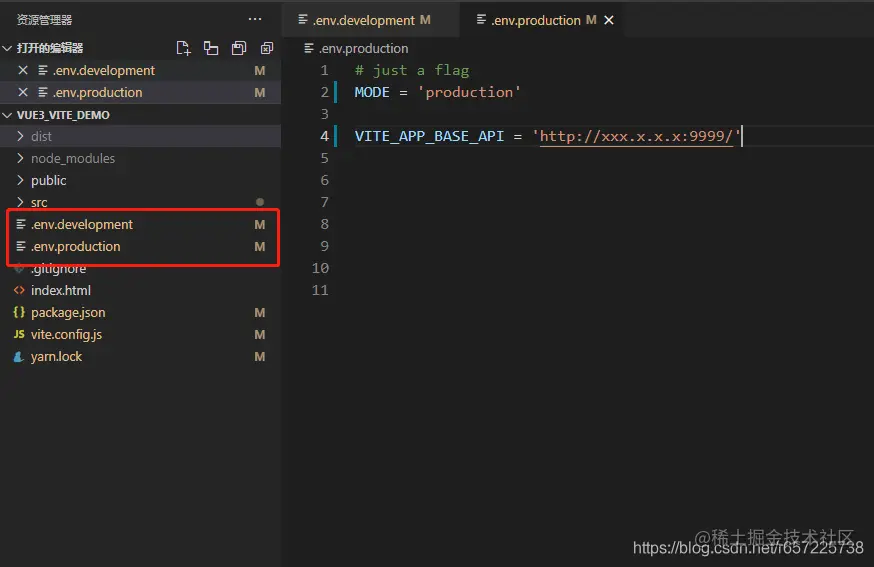The height and width of the screenshot is (567, 874).
Task: Click the MODE variable on line 2
Action: click(x=372, y=92)
